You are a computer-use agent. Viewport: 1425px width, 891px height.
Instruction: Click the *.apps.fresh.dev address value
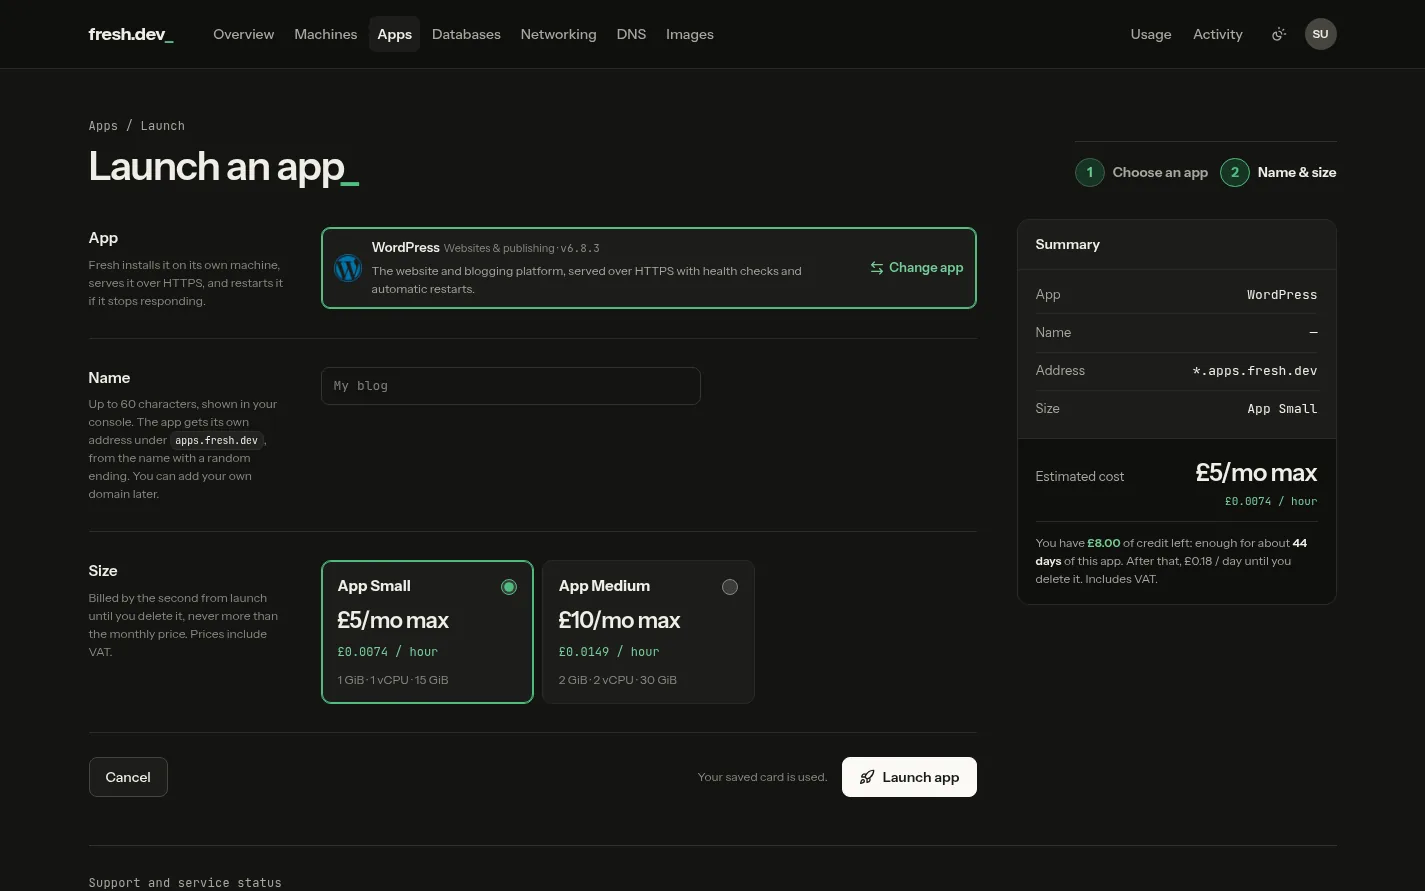point(1255,371)
